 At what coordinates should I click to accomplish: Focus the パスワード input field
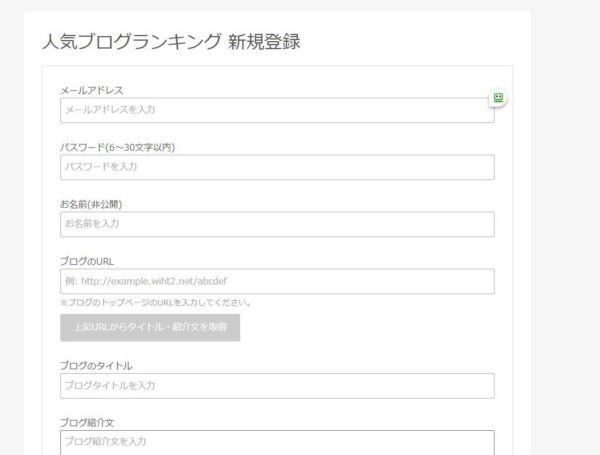coord(277,167)
